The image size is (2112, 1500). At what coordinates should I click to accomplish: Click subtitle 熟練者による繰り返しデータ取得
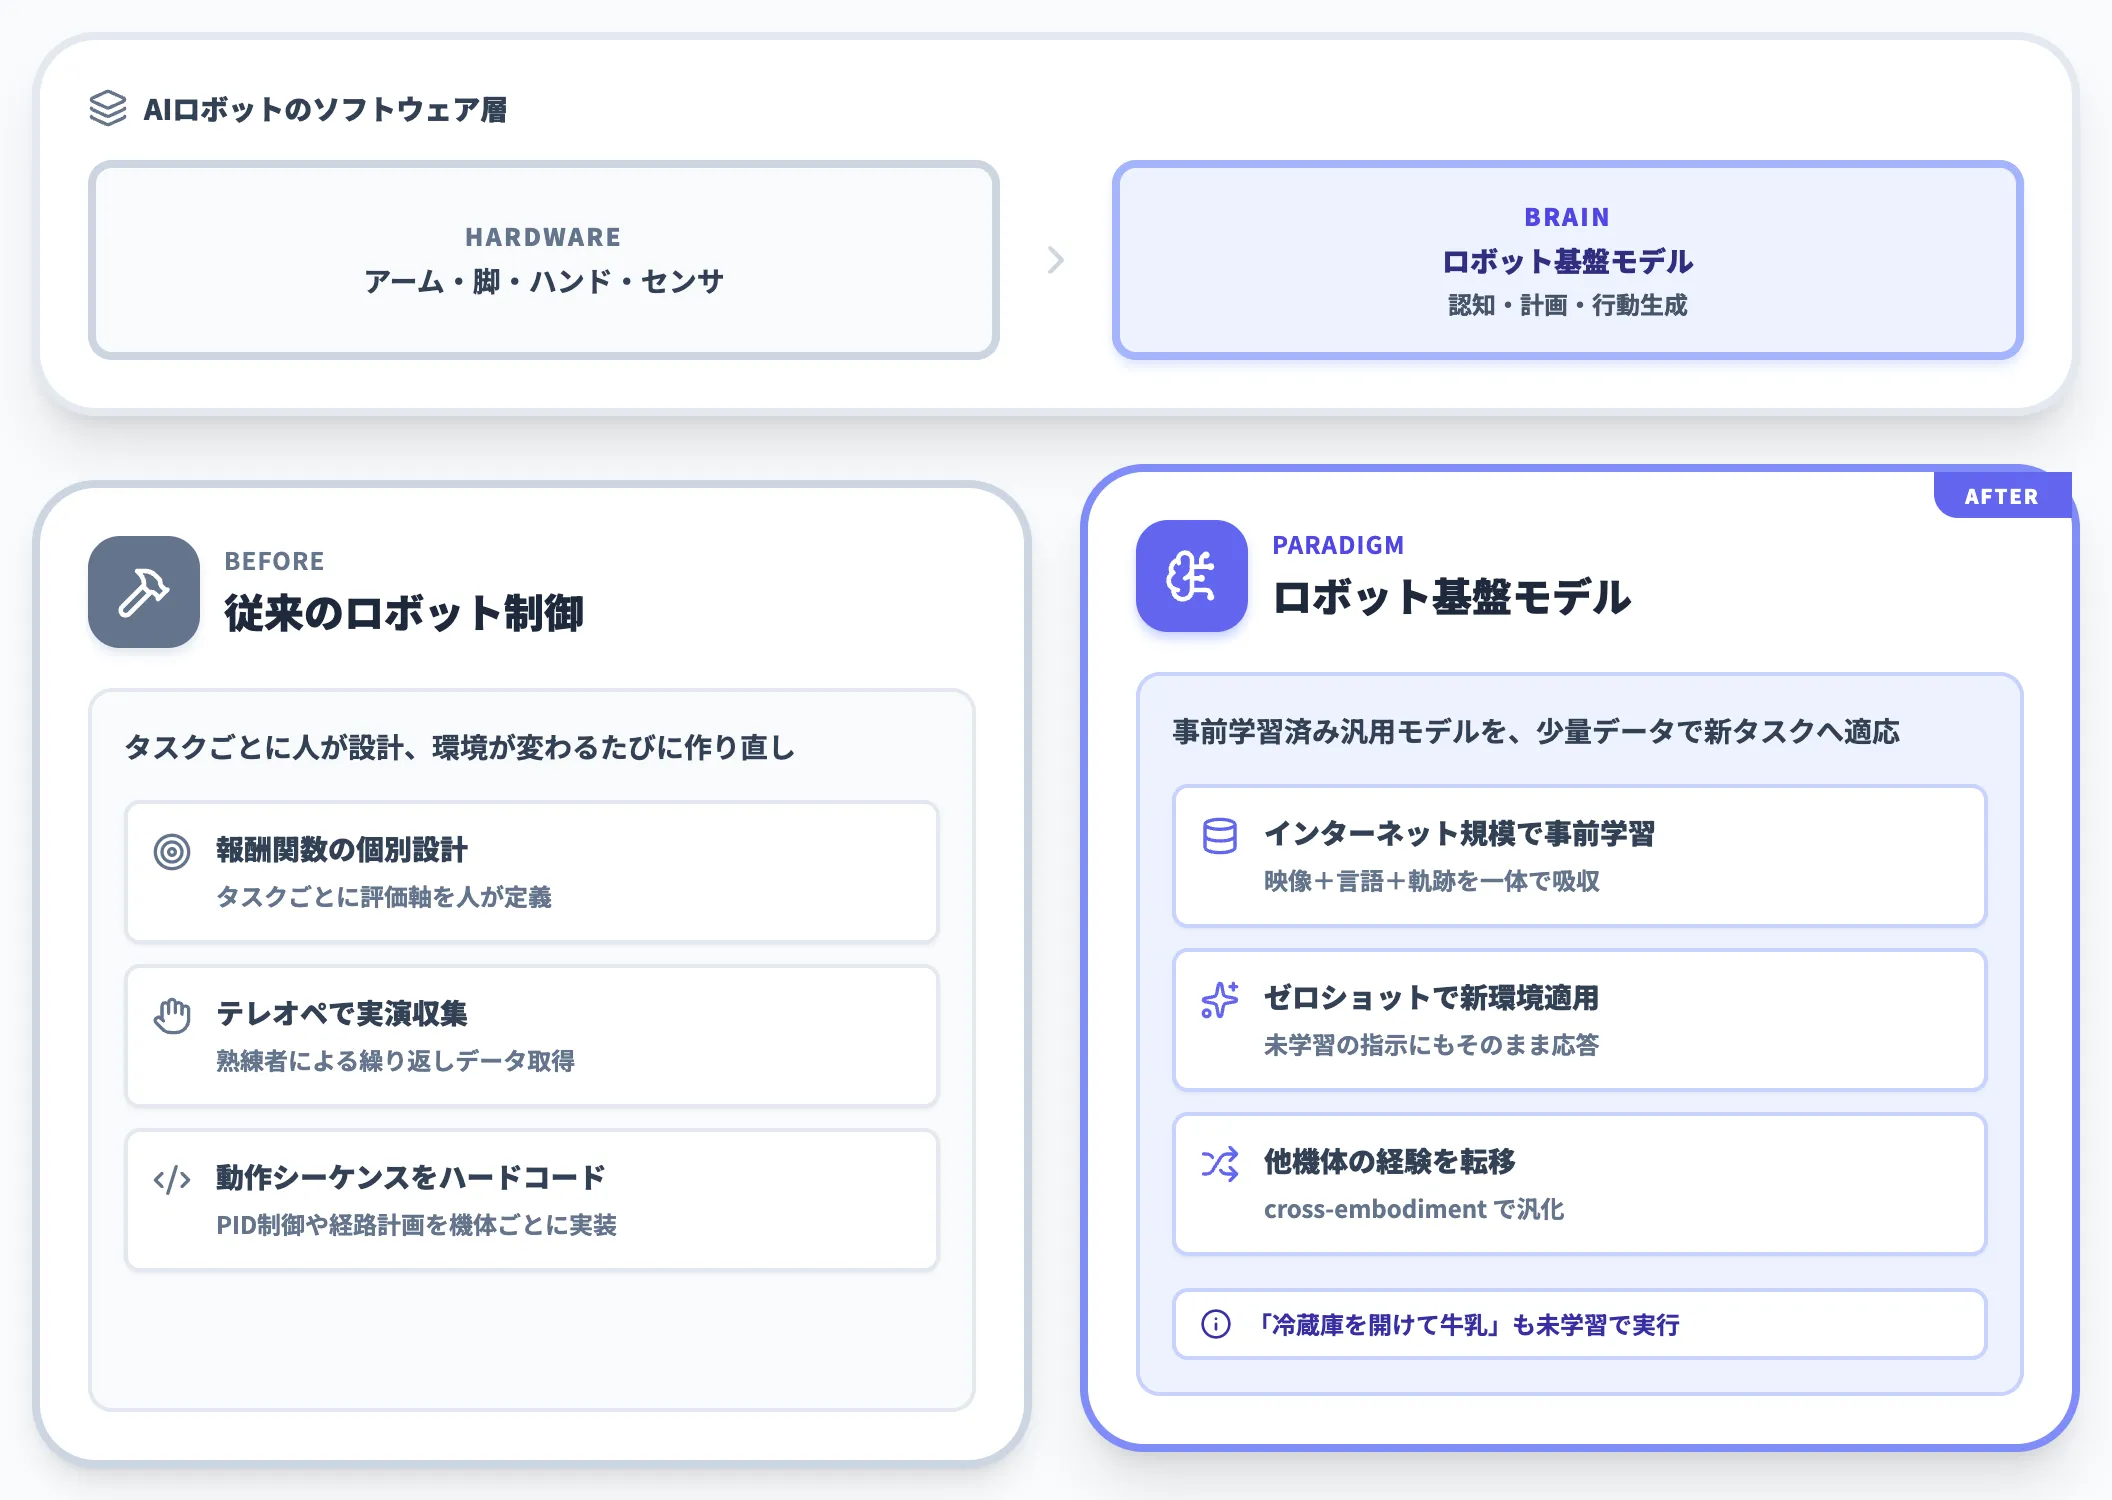[x=396, y=1061]
